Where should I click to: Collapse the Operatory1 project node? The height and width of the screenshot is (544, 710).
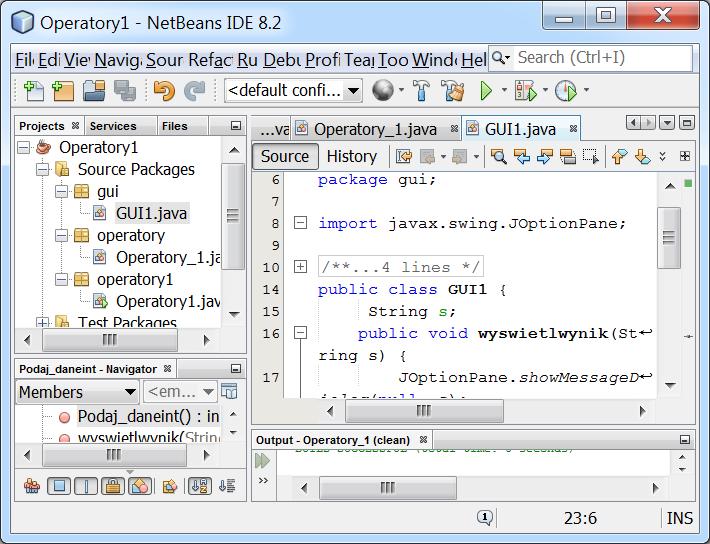(24, 148)
